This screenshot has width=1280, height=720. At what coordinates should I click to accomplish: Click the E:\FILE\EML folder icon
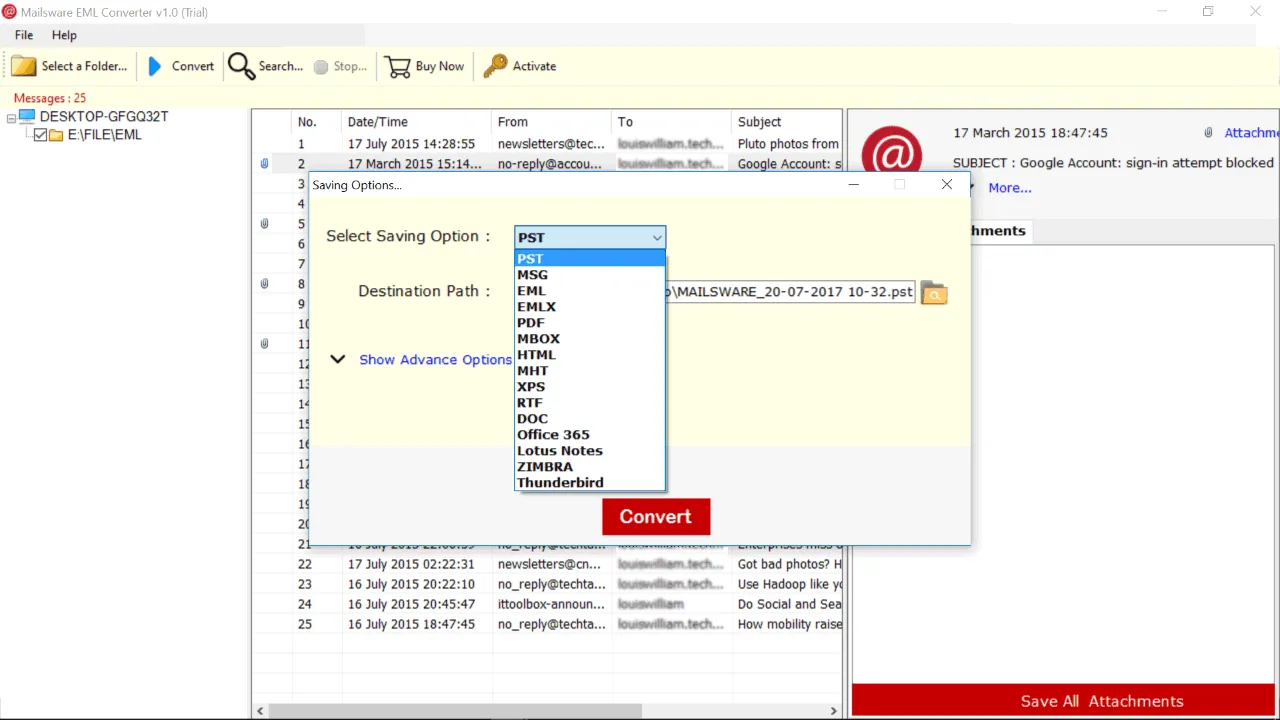(57, 135)
